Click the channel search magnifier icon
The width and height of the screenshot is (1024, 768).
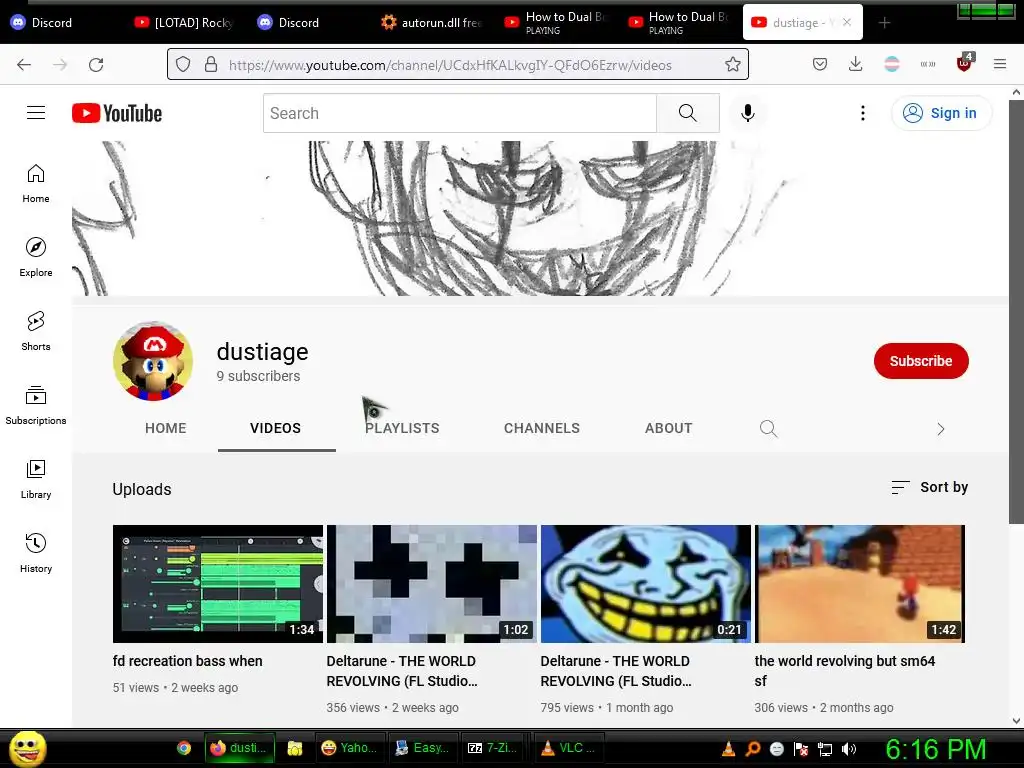pos(769,428)
